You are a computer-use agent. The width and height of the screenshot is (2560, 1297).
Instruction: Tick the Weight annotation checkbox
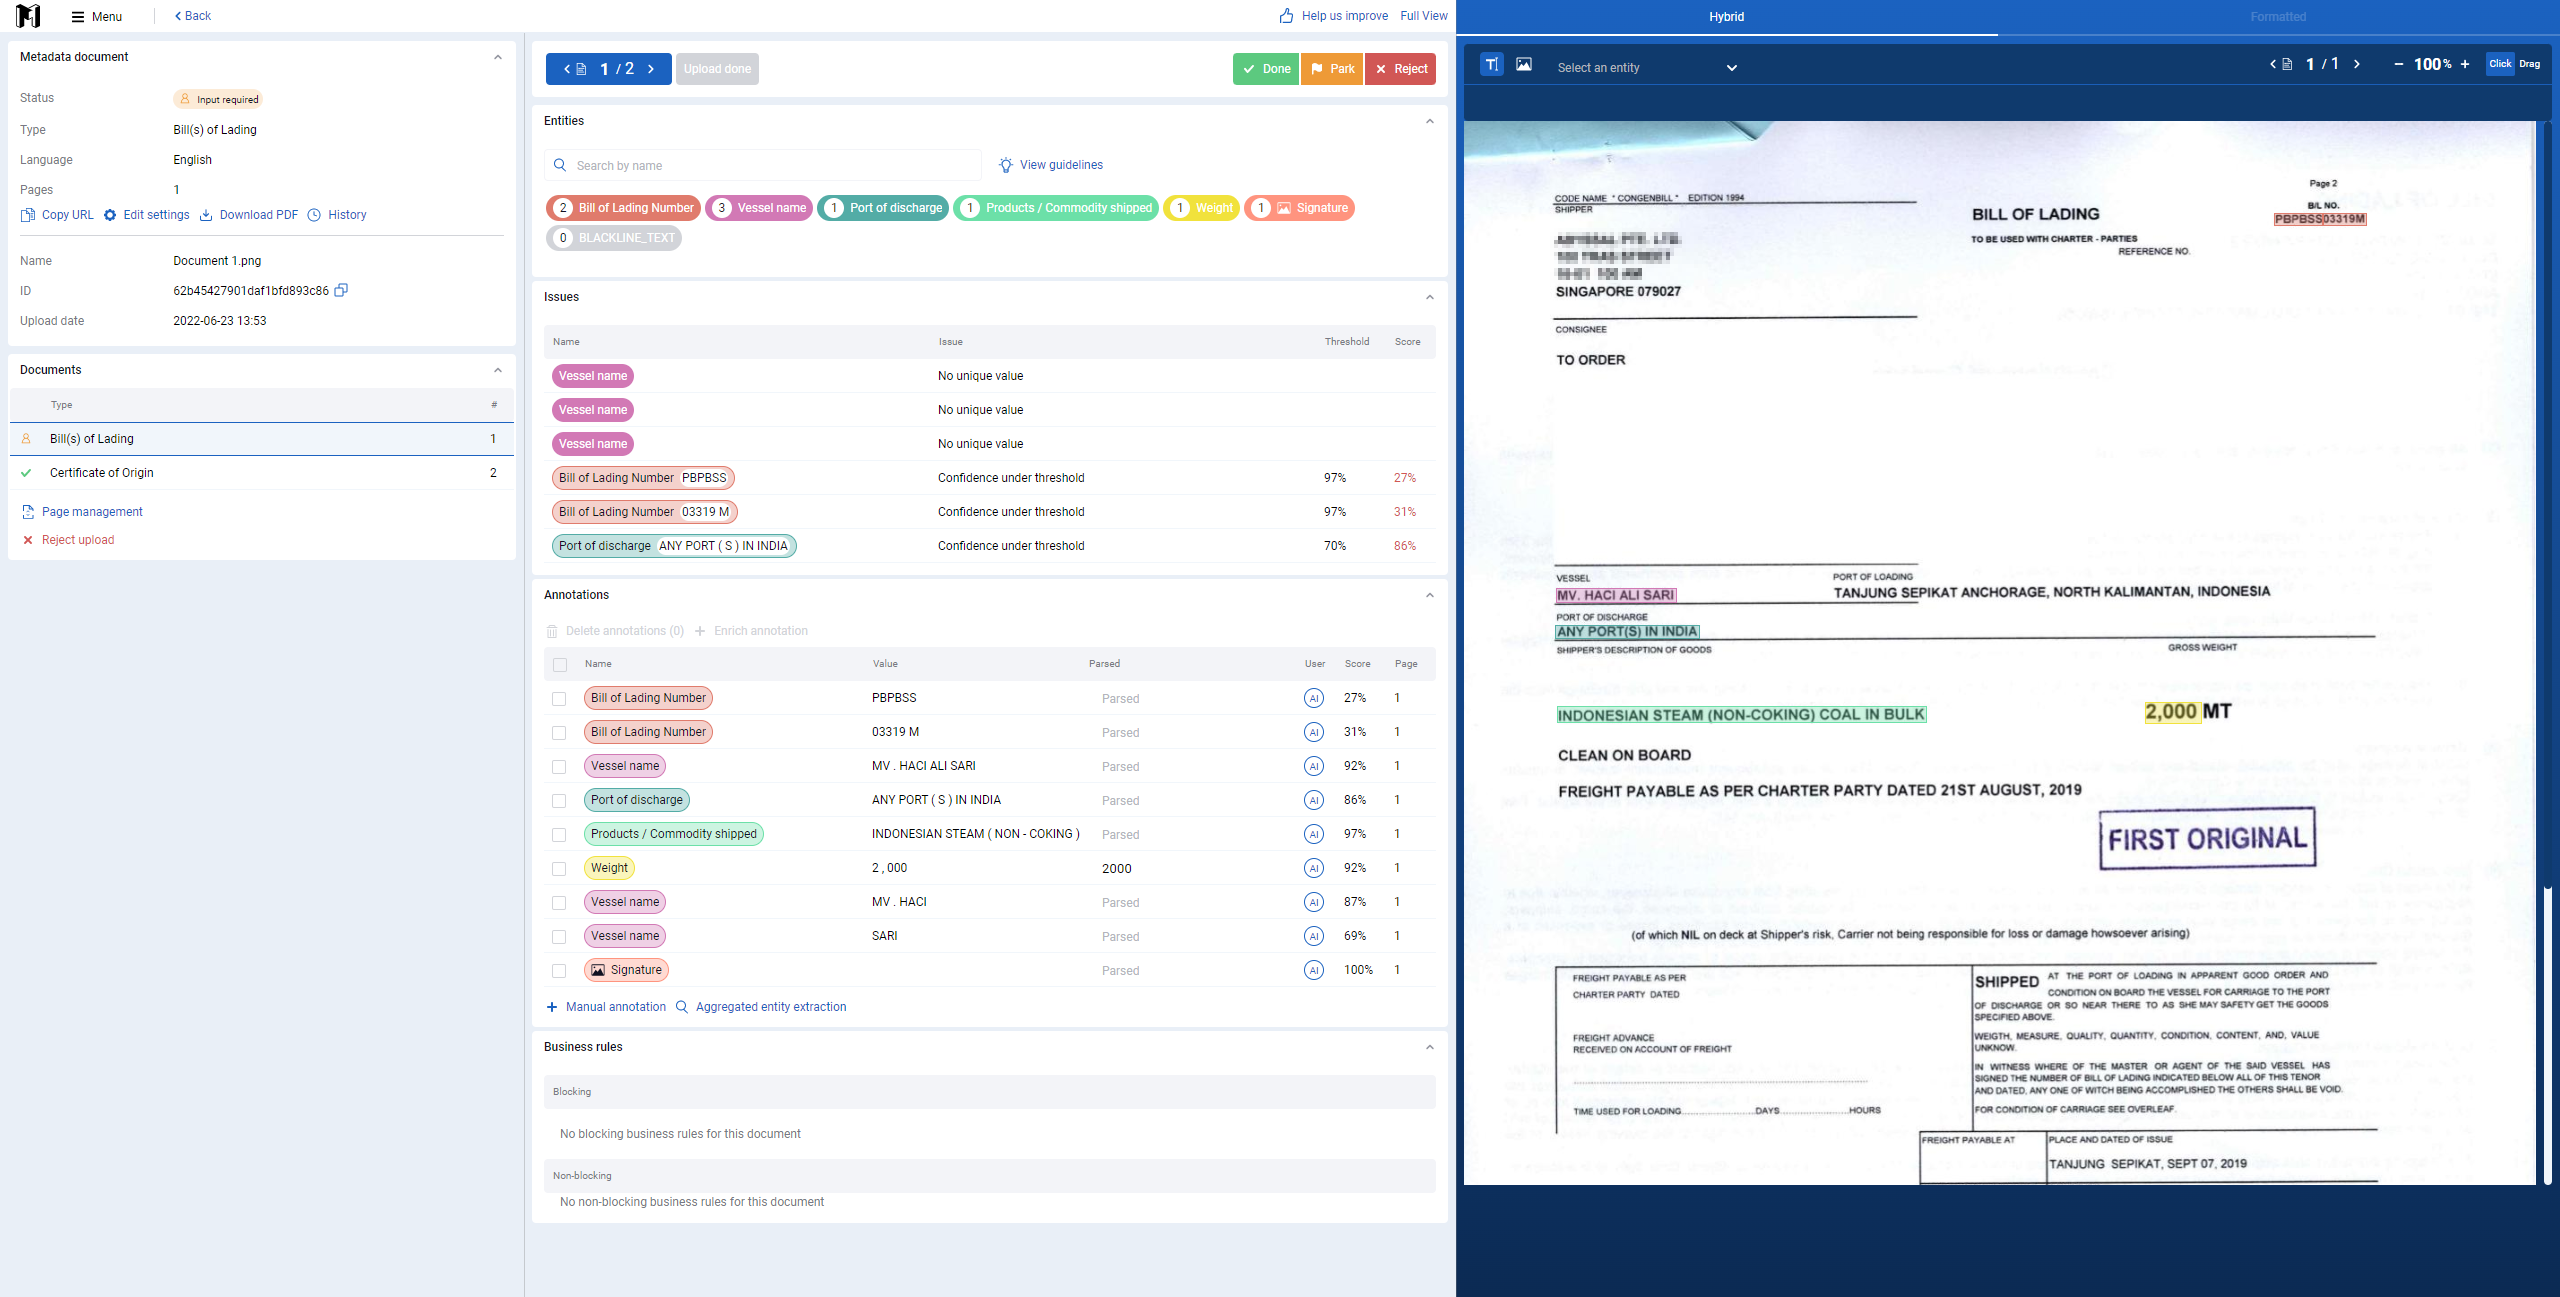(x=559, y=869)
